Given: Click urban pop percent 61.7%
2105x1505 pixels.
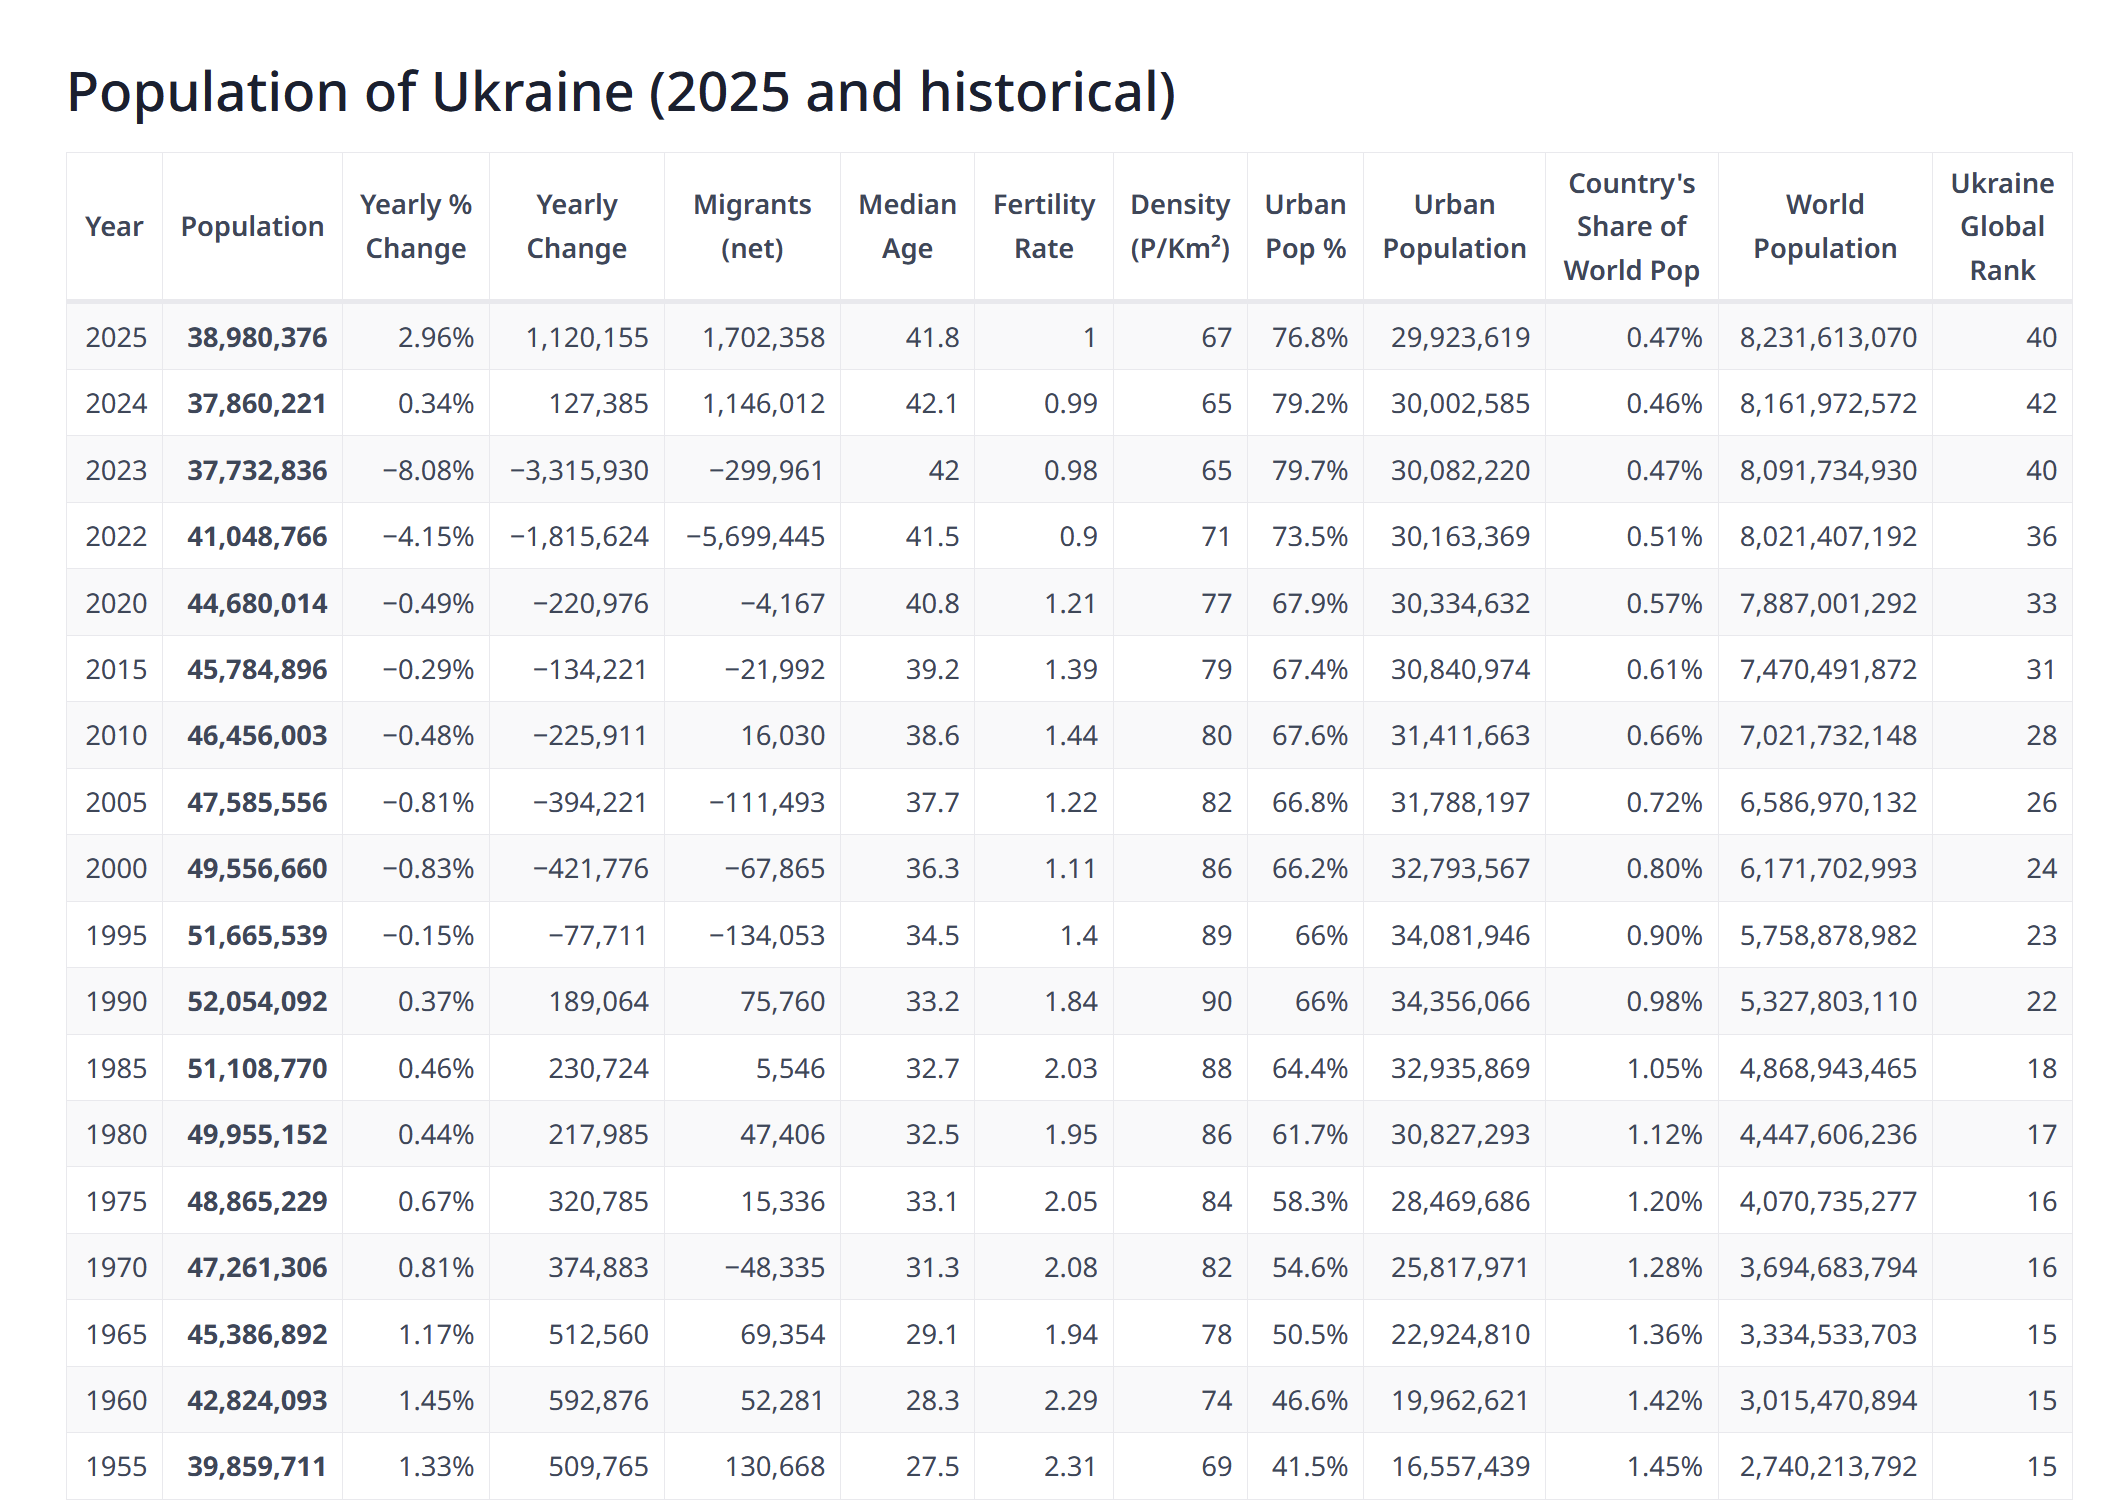Looking at the screenshot, I should click(x=1310, y=1135).
